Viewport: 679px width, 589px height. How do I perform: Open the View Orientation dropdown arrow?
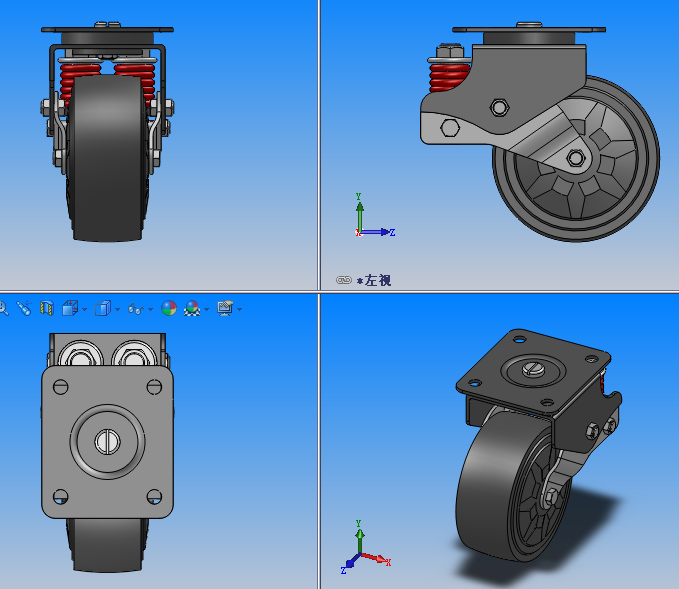coord(84,309)
